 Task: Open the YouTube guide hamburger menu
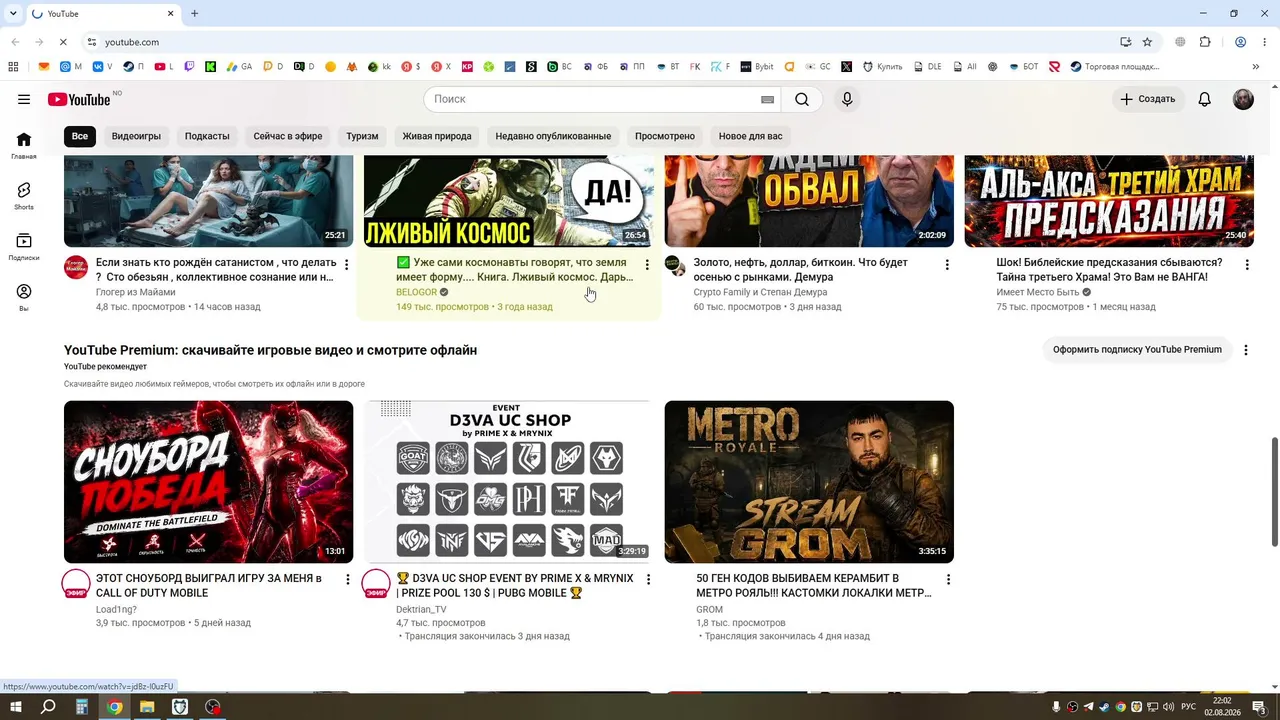pos(24,99)
